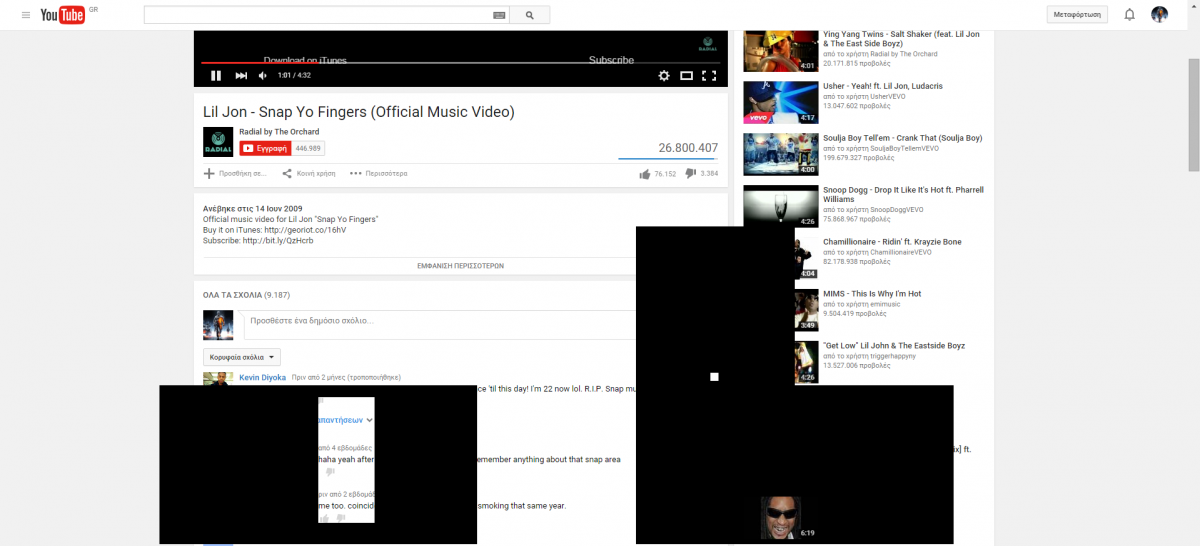Switch the player to full screen
Image resolution: width=1200 pixels, height=546 pixels.
[x=709, y=75]
